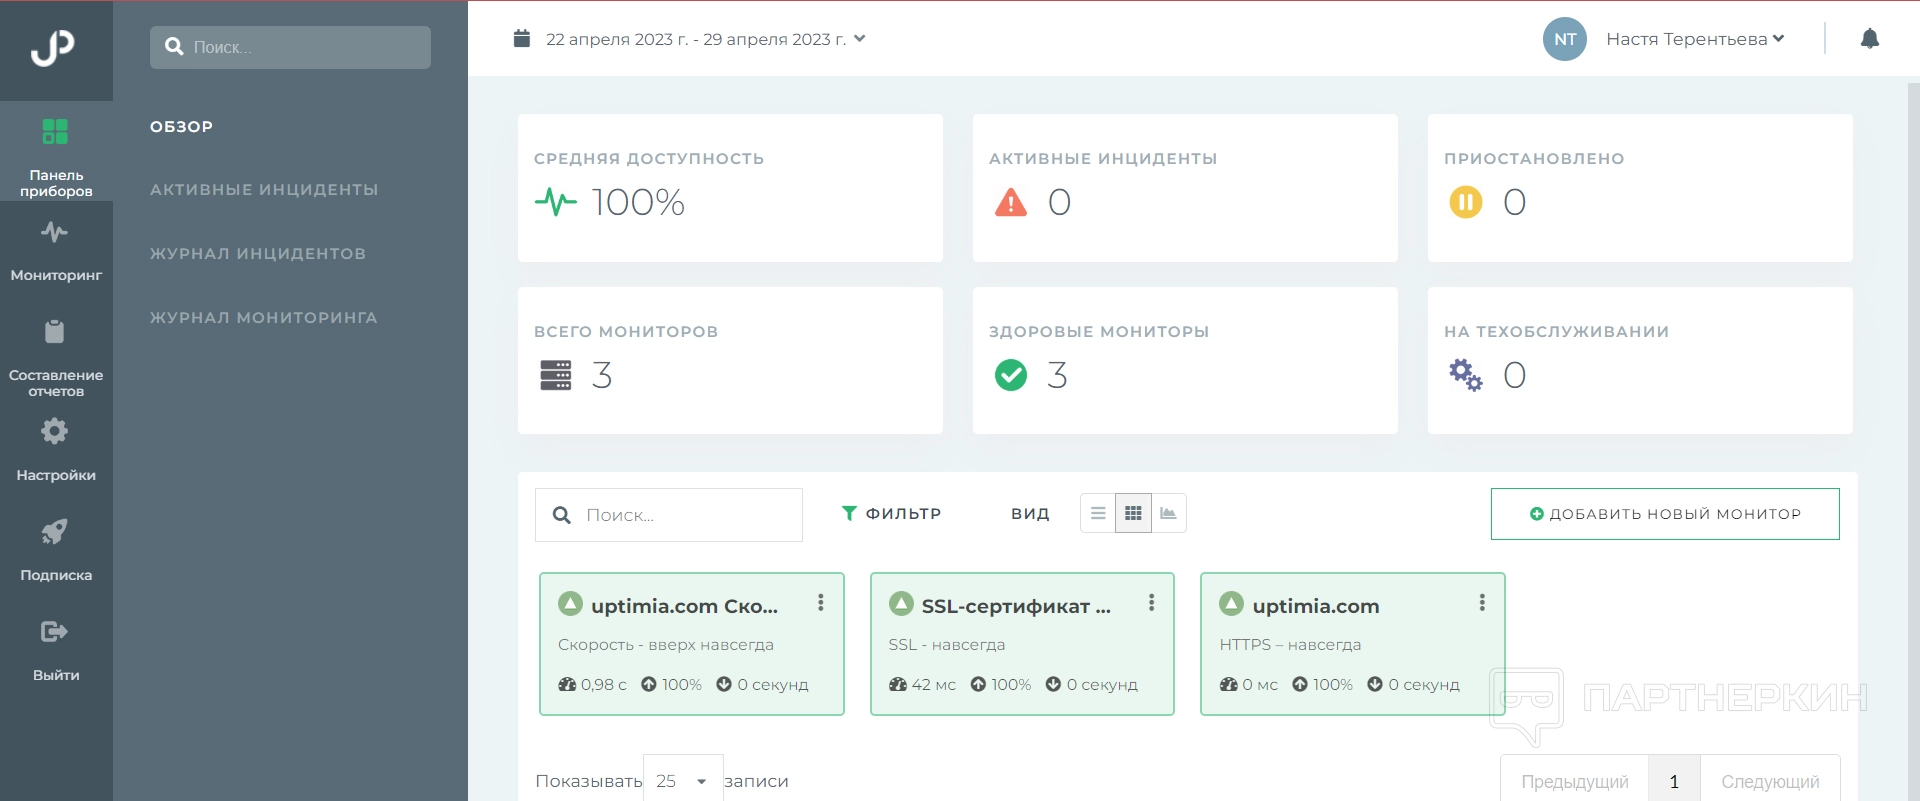Open Настройки gear in sidebar
The image size is (1920, 801).
[x=56, y=450]
